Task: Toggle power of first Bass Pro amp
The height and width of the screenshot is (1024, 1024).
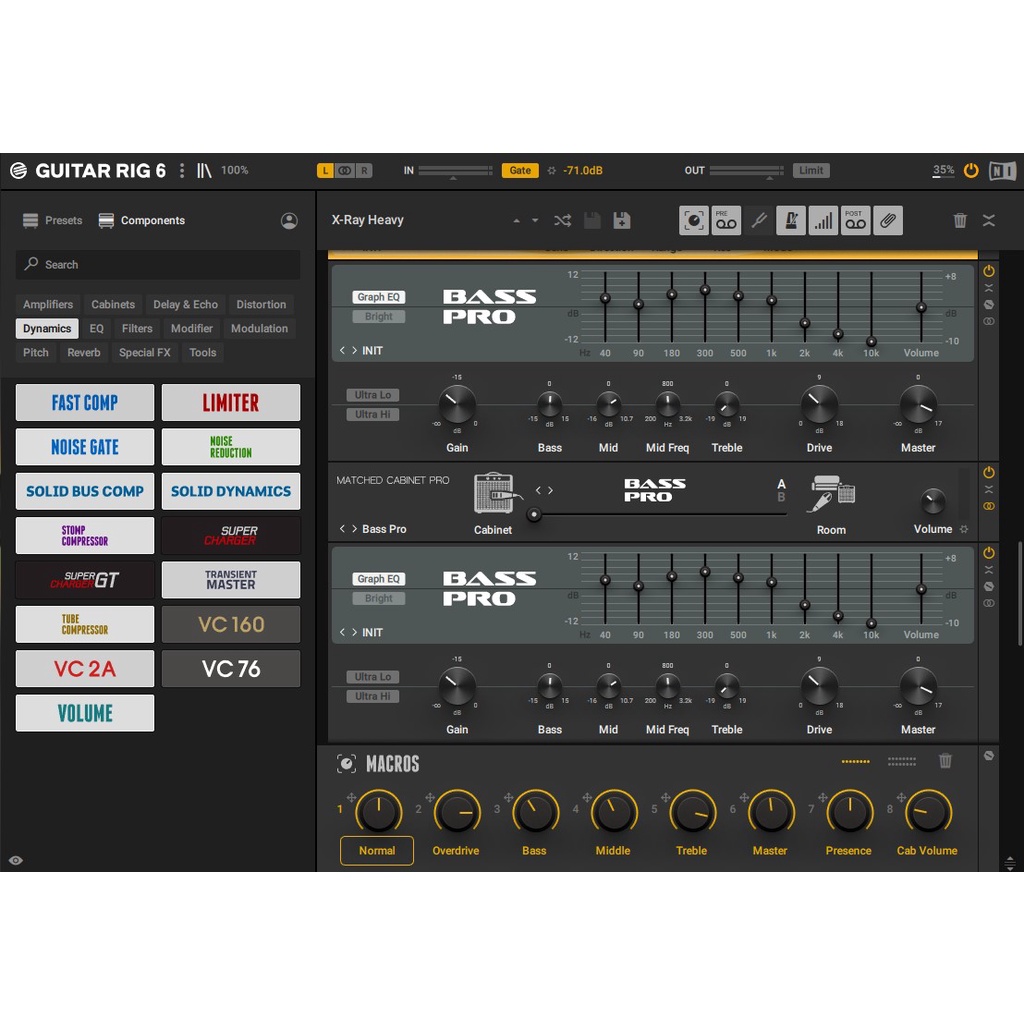Action: pyautogui.click(x=989, y=270)
